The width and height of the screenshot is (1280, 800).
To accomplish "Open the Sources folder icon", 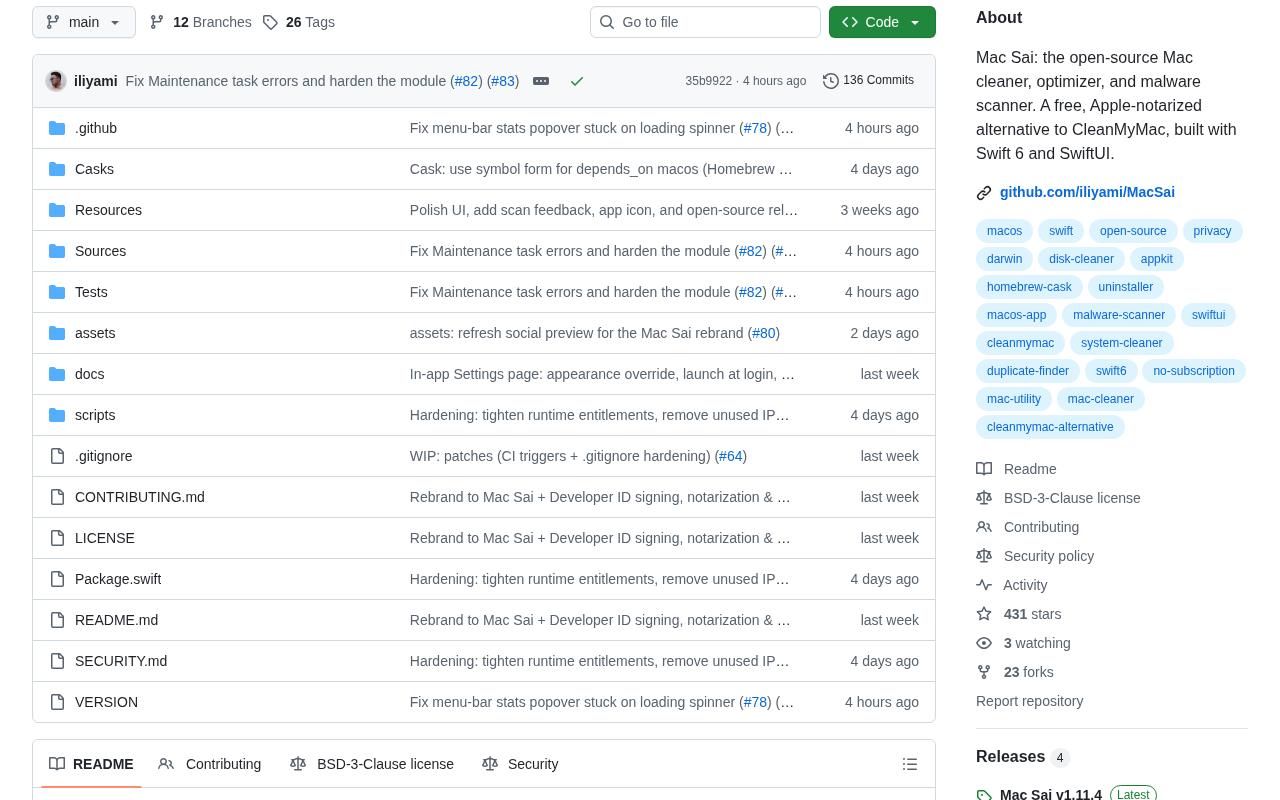I will click(57, 251).
